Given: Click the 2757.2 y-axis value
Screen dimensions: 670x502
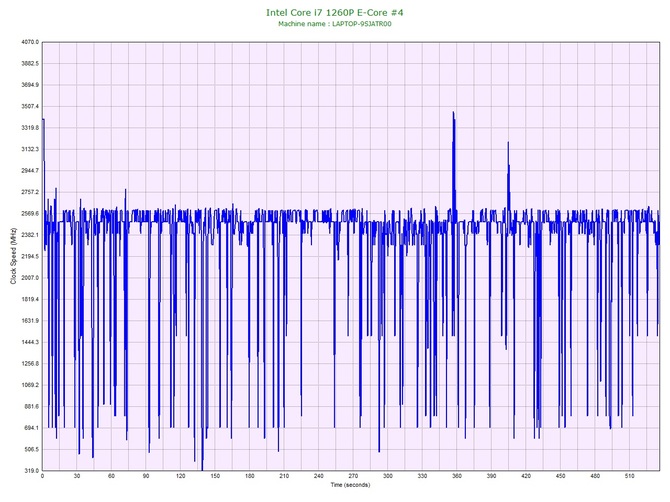Looking at the screenshot, I should pyautogui.click(x=30, y=192).
